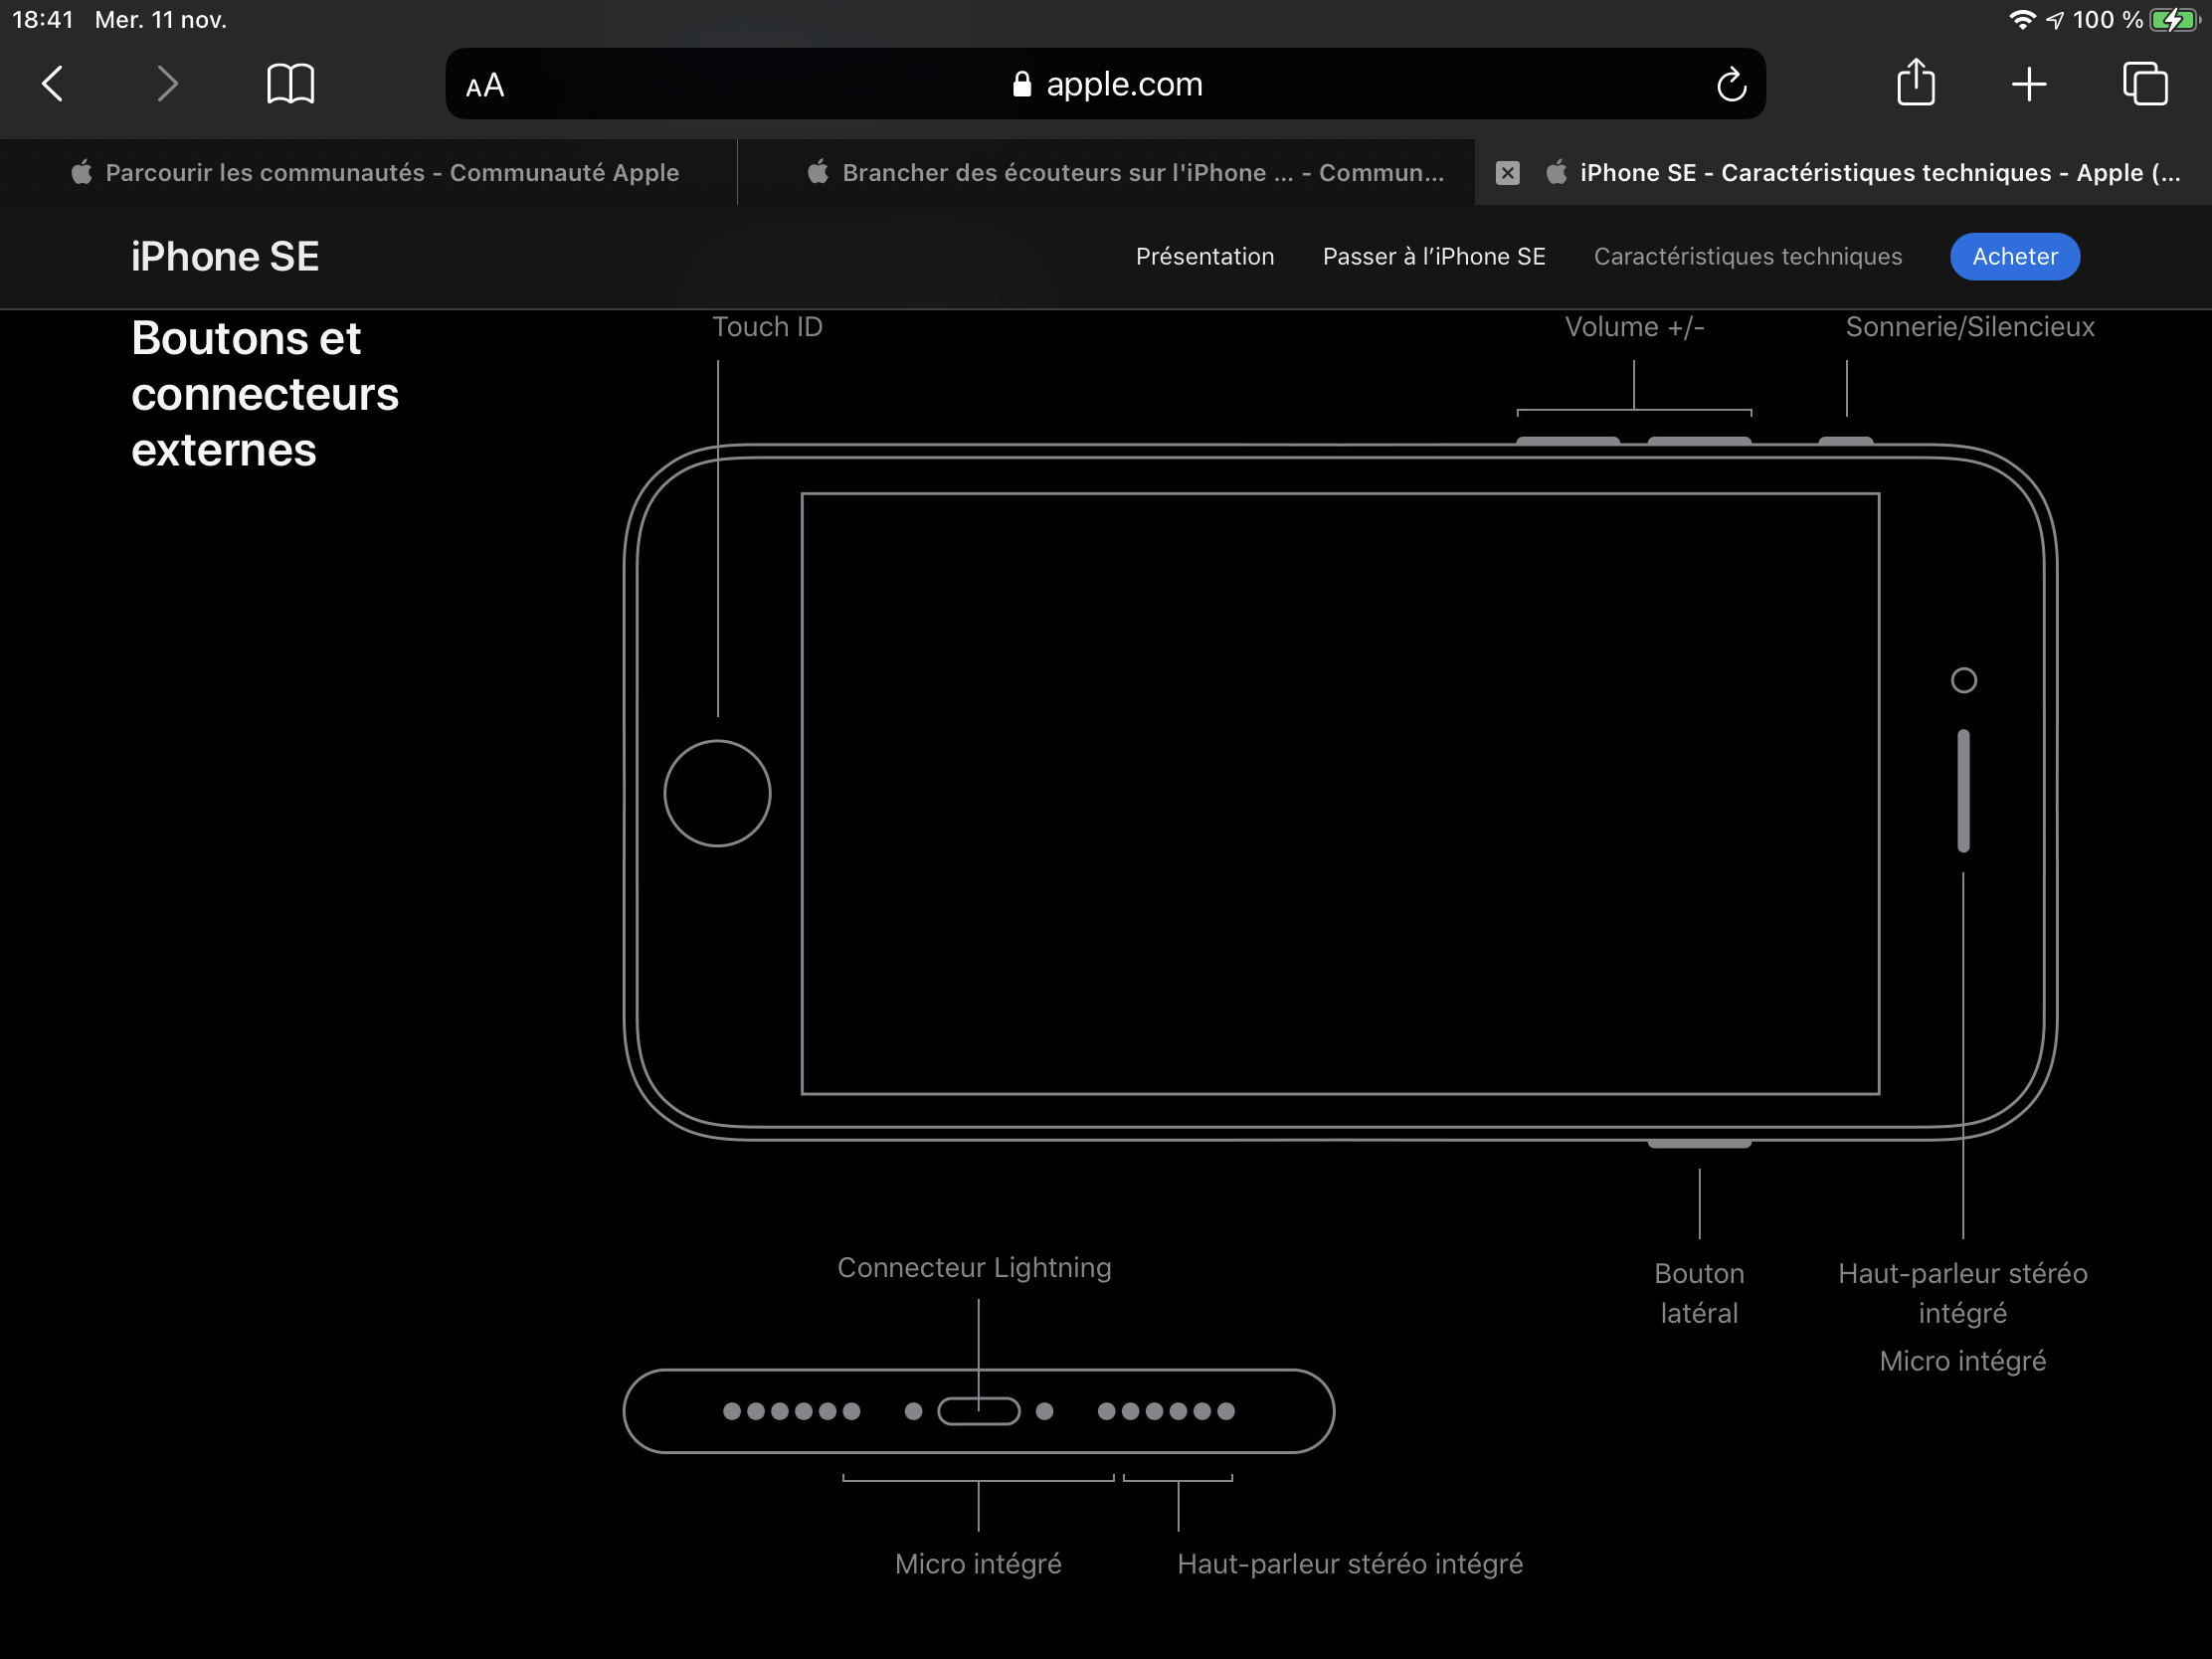Screen dimensions: 2212x1659
Task: Tap the lock icon beside apple.com
Action: coord(1021,85)
